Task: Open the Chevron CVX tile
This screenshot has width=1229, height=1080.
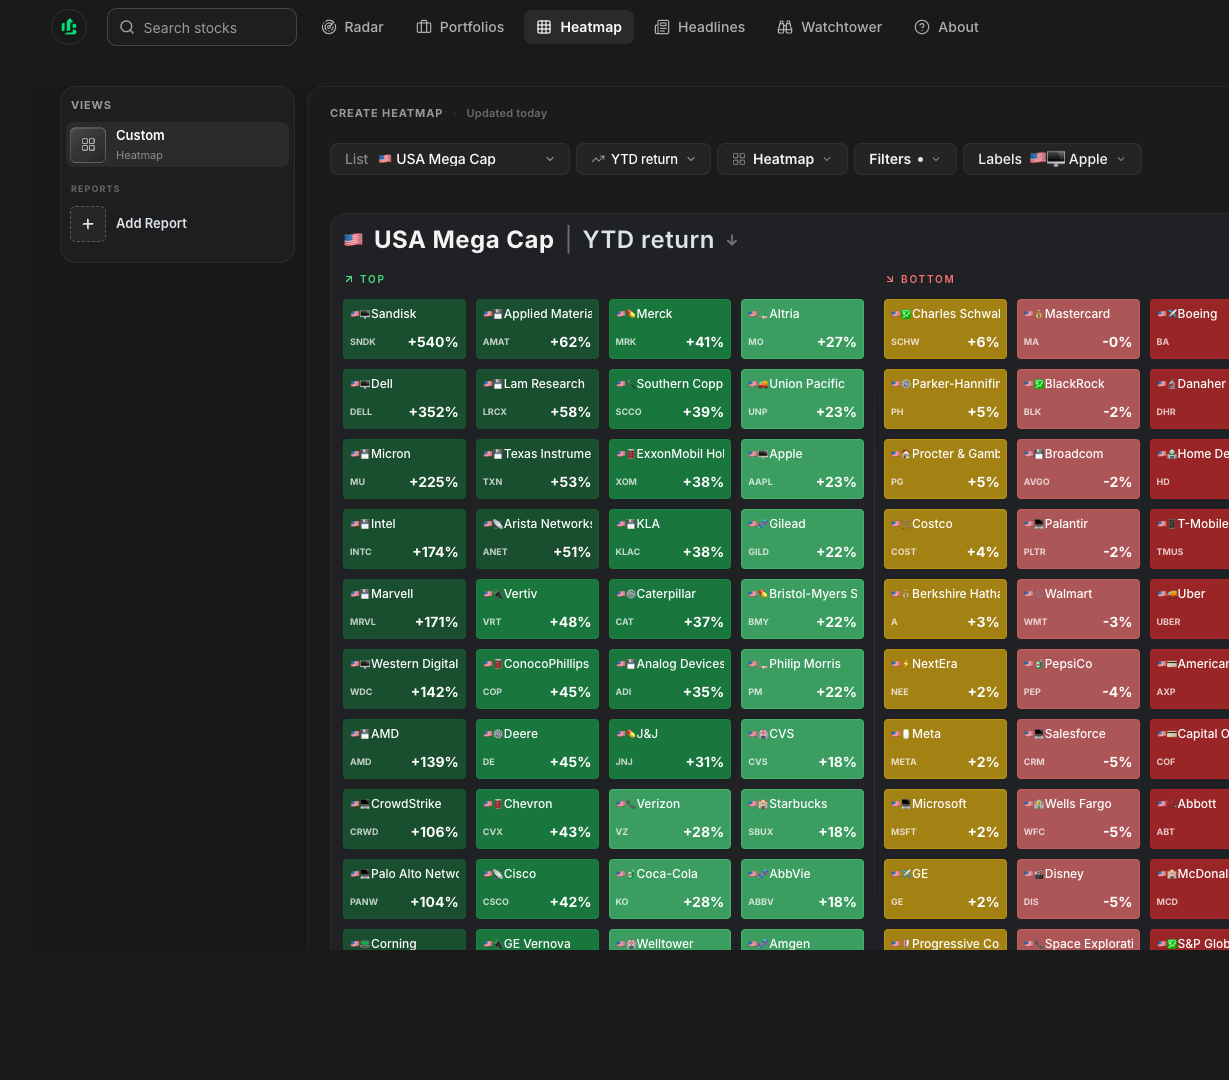Action: (537, 818)
